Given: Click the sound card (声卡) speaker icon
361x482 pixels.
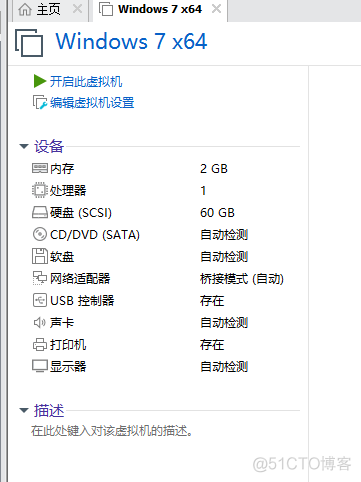Looking at the screenshot, I should coord(40,322).
